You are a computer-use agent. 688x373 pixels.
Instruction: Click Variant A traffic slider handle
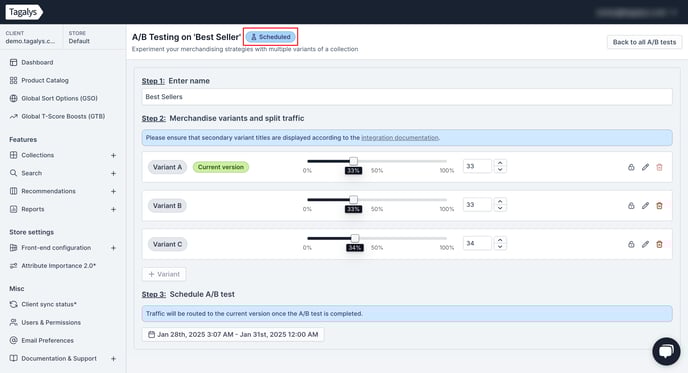pyautogui.click(x=353, y=161)
